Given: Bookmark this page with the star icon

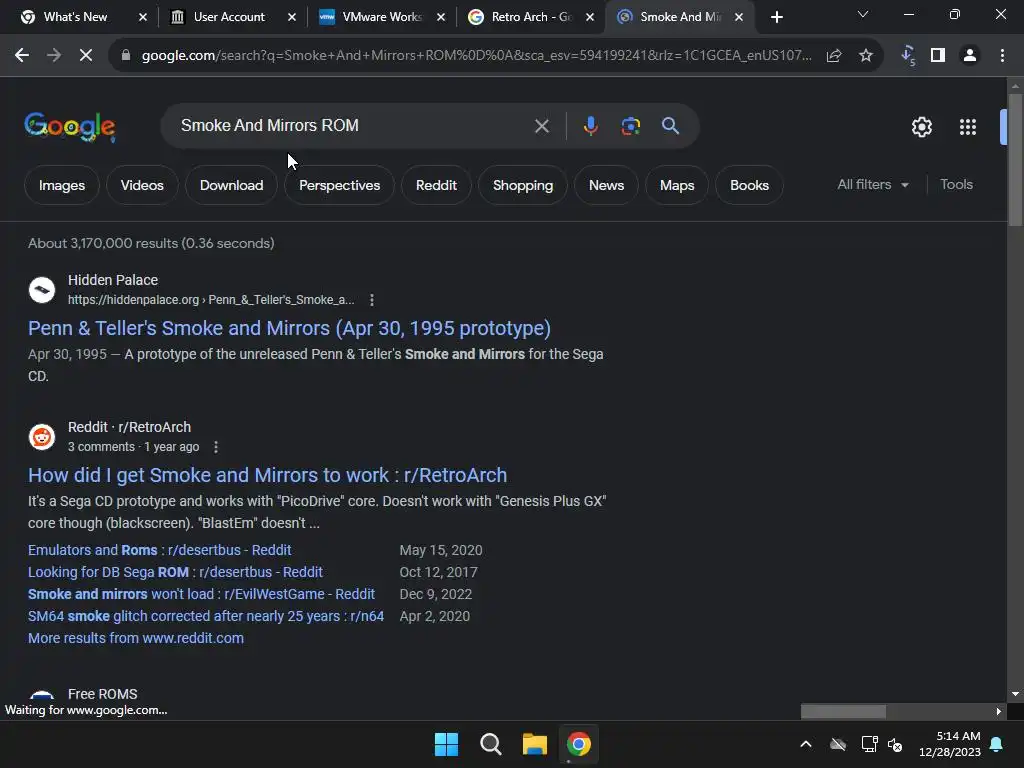Looking at the screenshot, I should pyautogui.click(x=866, y=56).
